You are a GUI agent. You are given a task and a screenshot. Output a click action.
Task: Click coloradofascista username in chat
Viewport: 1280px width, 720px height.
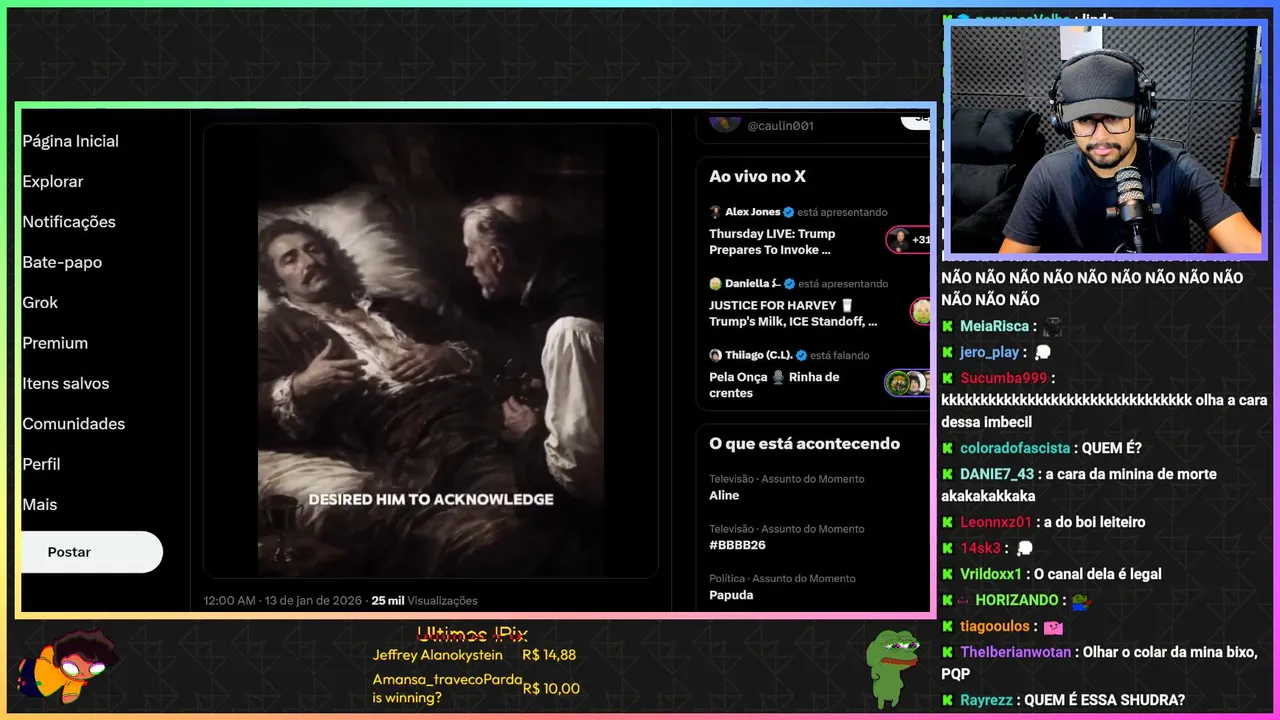click(x=1015, y=448)
